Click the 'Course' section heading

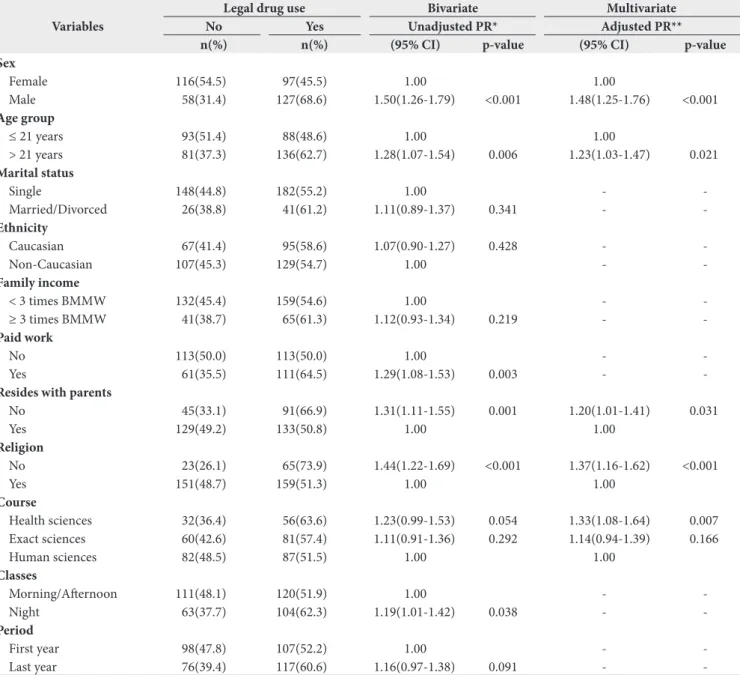[18, 502]
